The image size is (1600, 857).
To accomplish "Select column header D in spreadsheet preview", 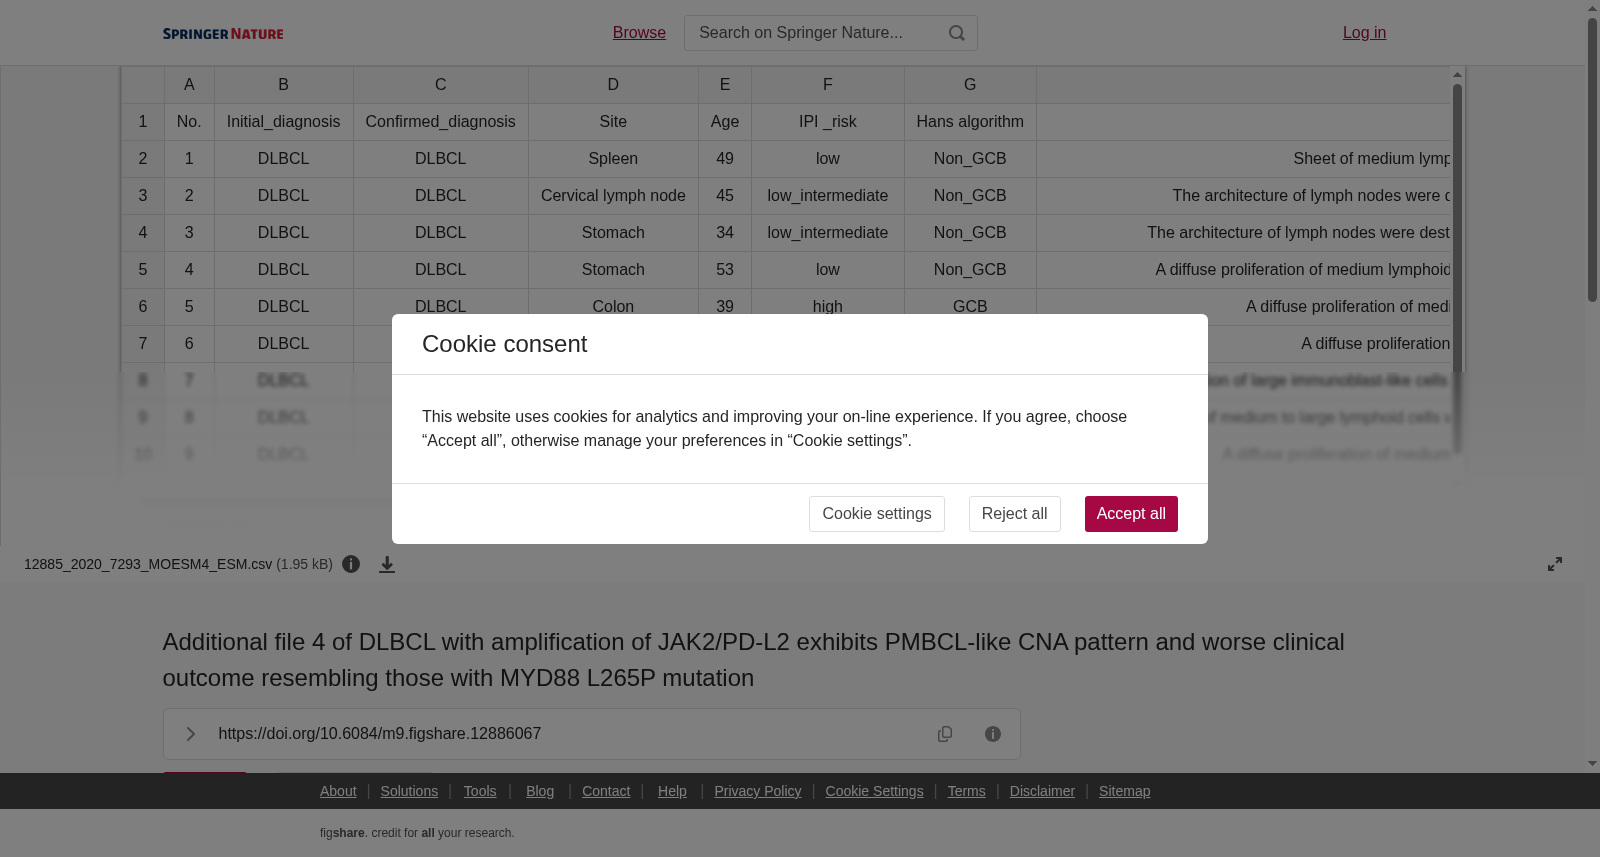I will (613, 85).
